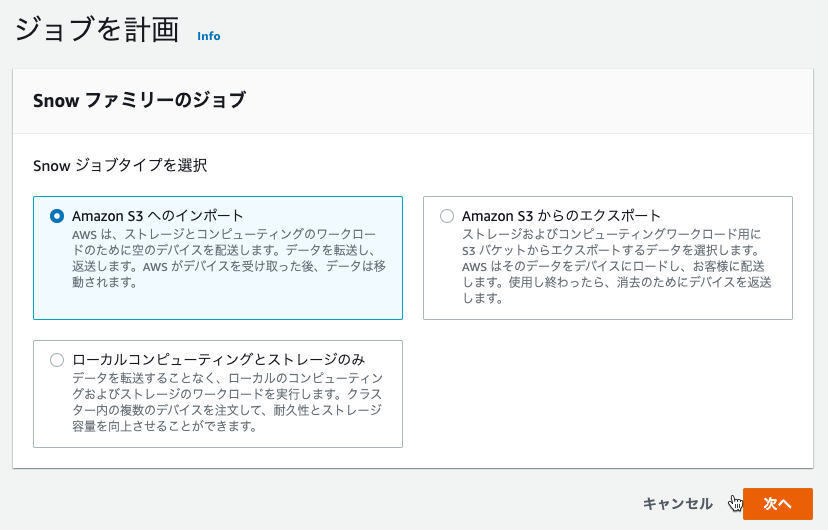This screenshot has width=828, height=530.
Task: Click the ジョブを計画 page heading
Action: 97,29
